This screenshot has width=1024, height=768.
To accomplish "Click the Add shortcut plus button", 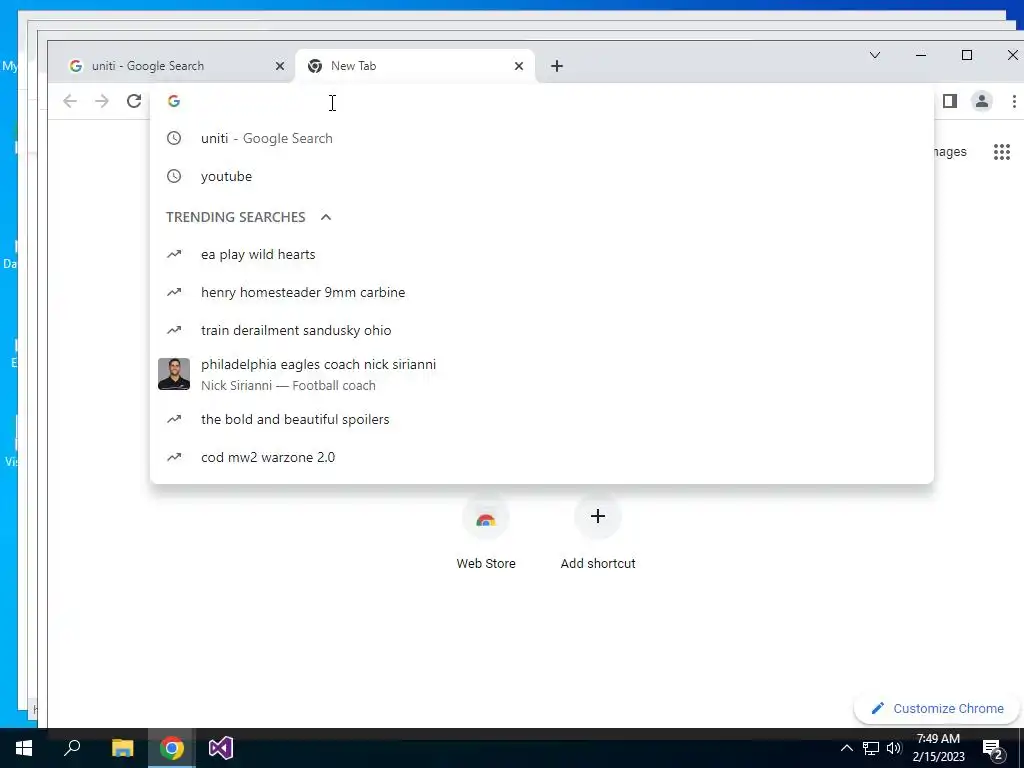I will point(598,517).
